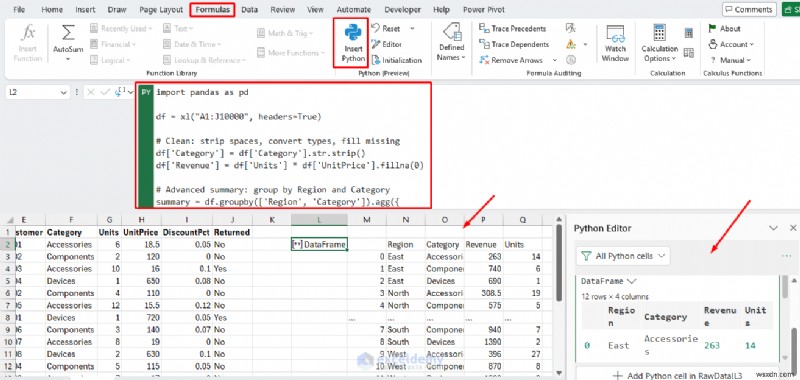Image resolution: width=800 pixels, height=380 pixels.
Task: Select column header L
Action: [x=319, y=220]
